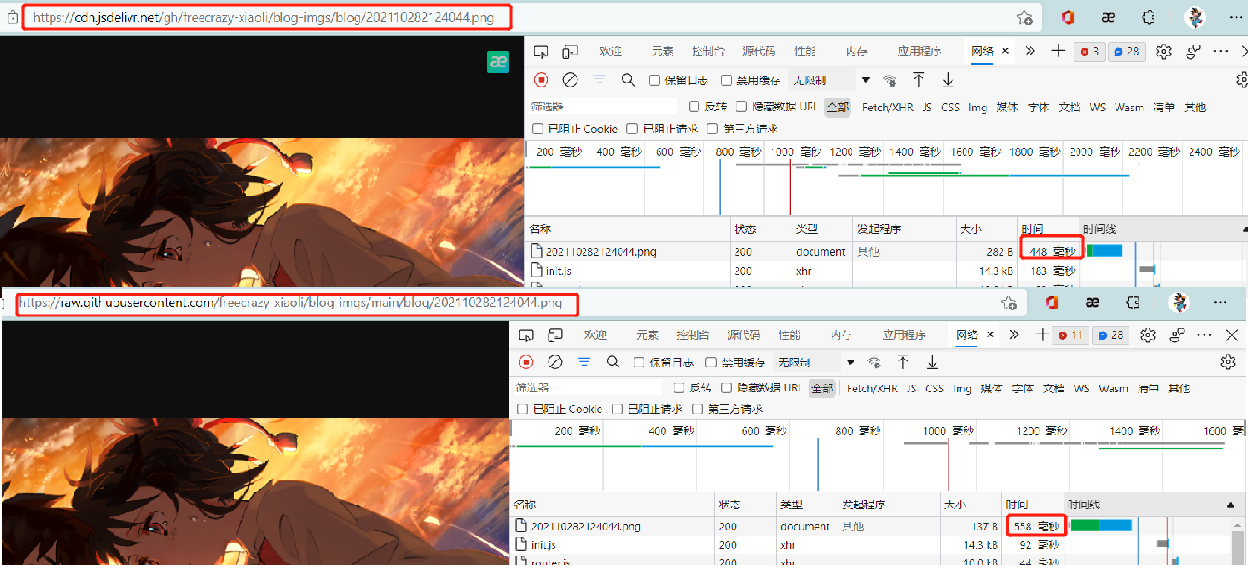This screenshot has height=569, width=1248.
Task: Enable 保留日志 checkbox in the upper DevTools
Action: 655,80
